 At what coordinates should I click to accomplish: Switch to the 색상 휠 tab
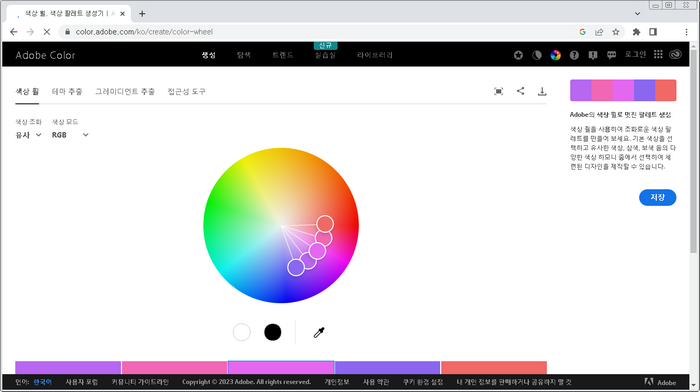pos(27,92)
